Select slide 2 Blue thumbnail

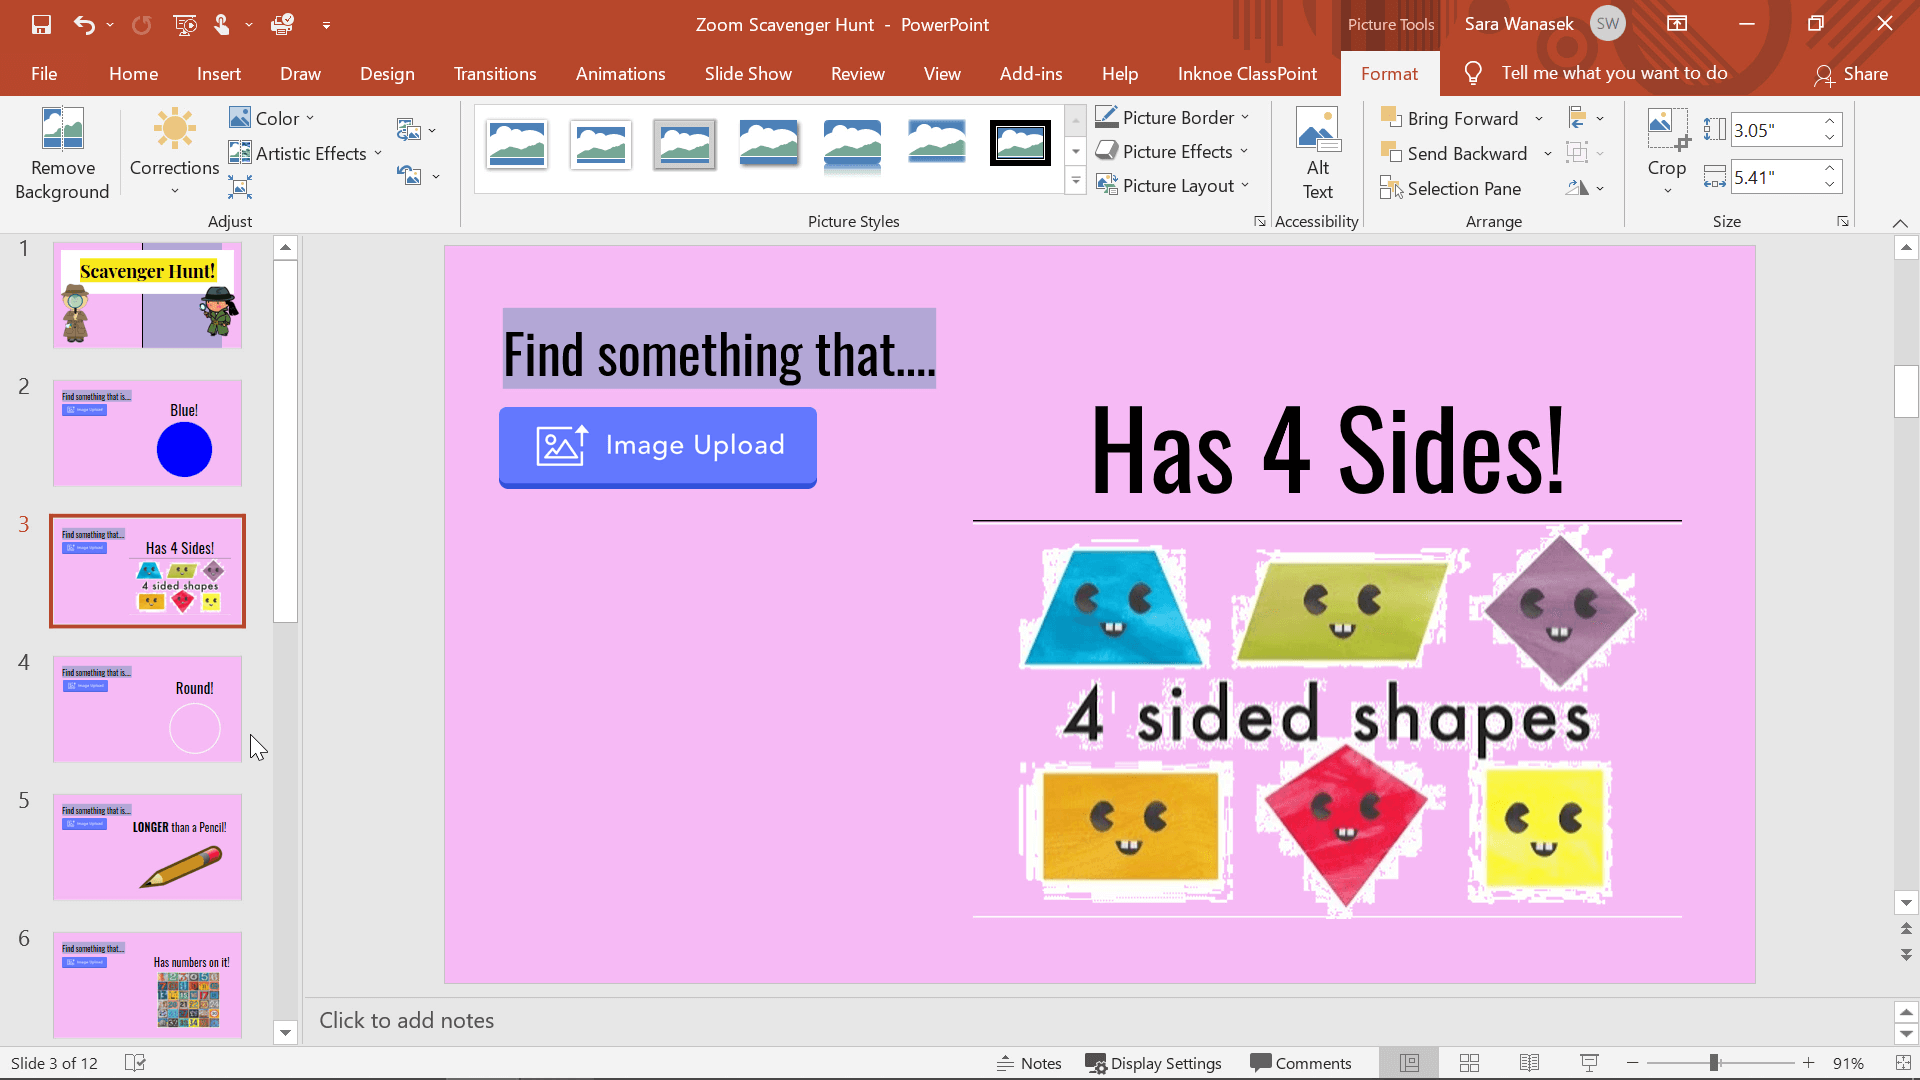click(x=147, y=433)
